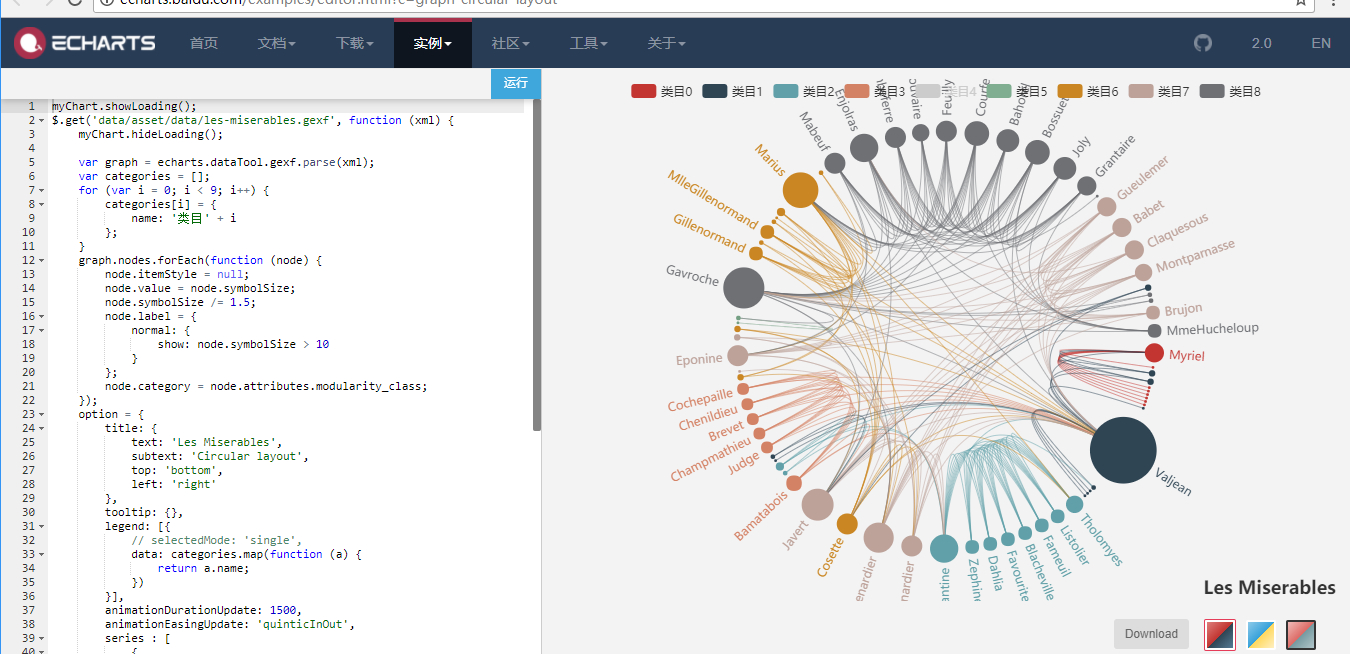The height and width of the screenshot is (654, 1350).
Task: Open the 首页 home menu item
Action: (204, 43)
